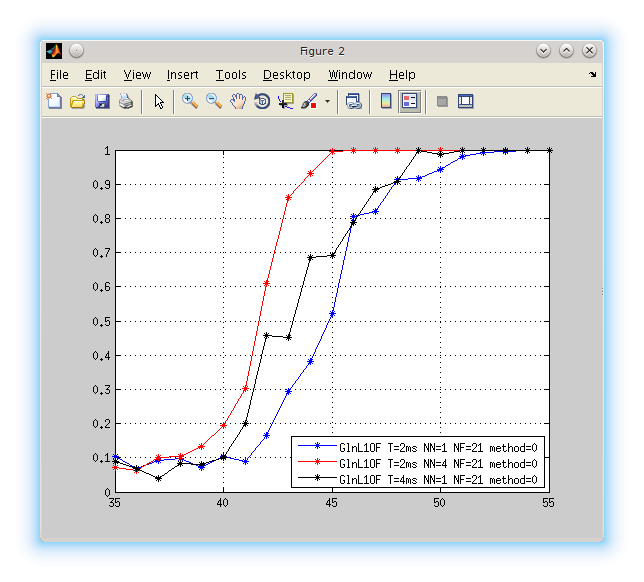This screenshot has width=644, height=582.
Task: Click the New Figure icon
Action: [x=54, y=101]
